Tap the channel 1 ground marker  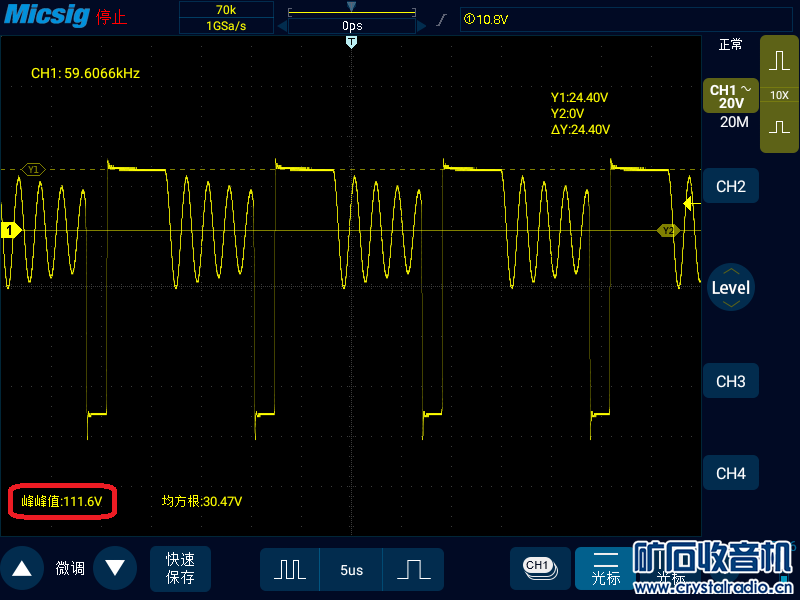click(10, 230)
